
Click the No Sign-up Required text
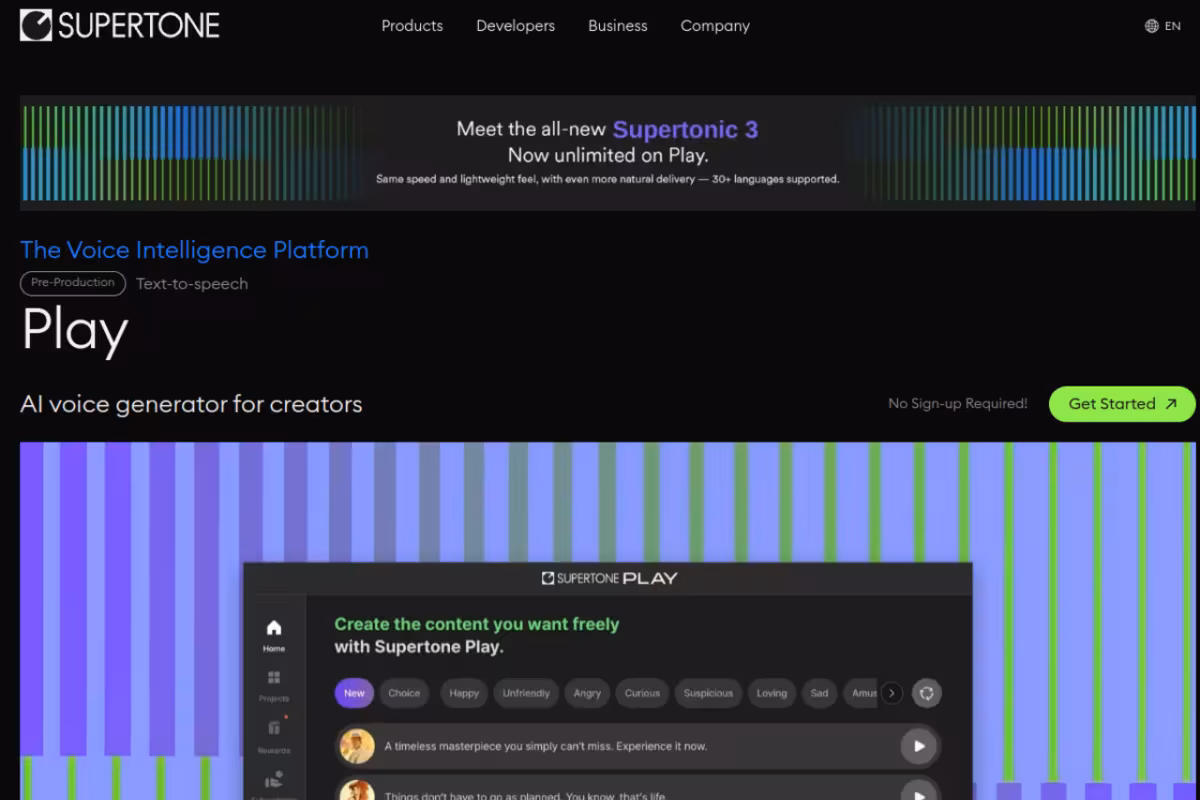pyautogui.click(x=958, y=404)
